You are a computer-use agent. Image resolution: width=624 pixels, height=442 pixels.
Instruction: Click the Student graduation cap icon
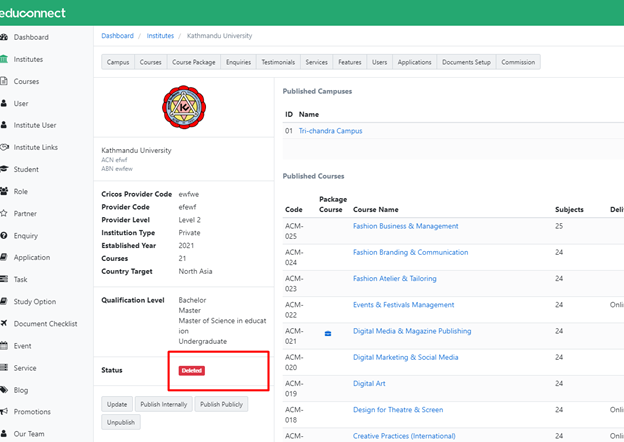click(x=5, y=169)
